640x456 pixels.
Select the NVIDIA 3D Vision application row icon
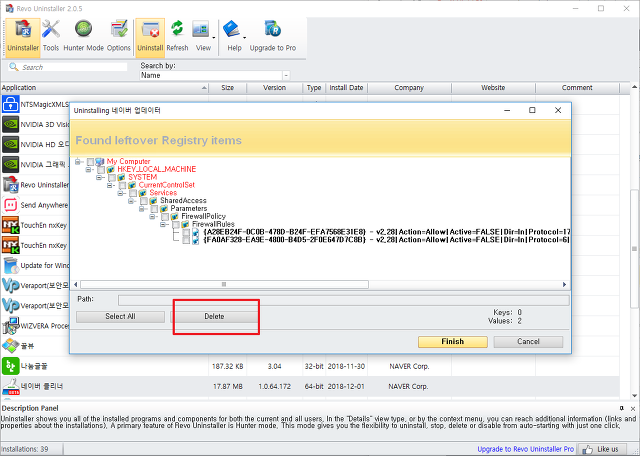(10, 125)
